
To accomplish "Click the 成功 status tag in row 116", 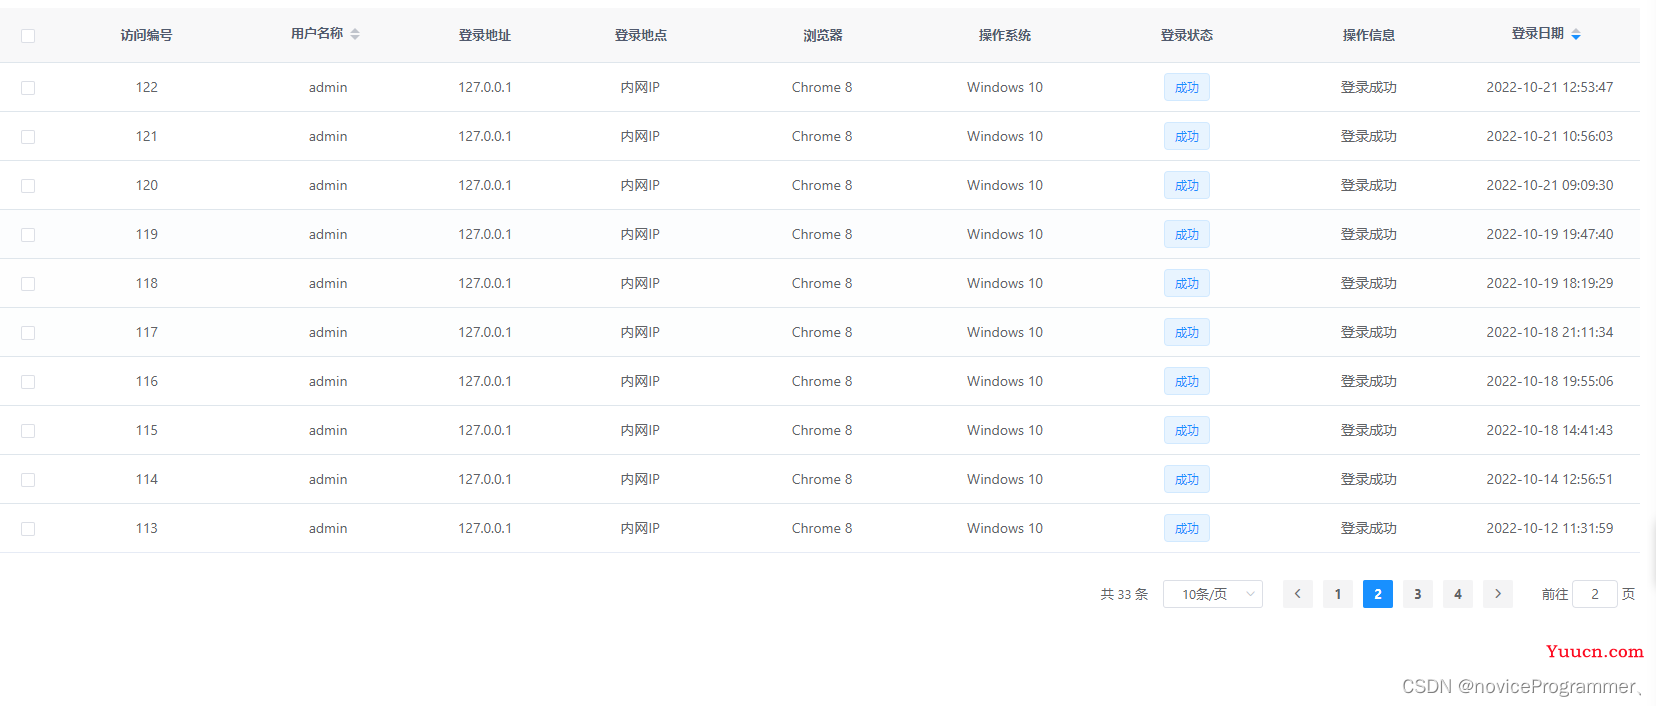I will 1187,381.
